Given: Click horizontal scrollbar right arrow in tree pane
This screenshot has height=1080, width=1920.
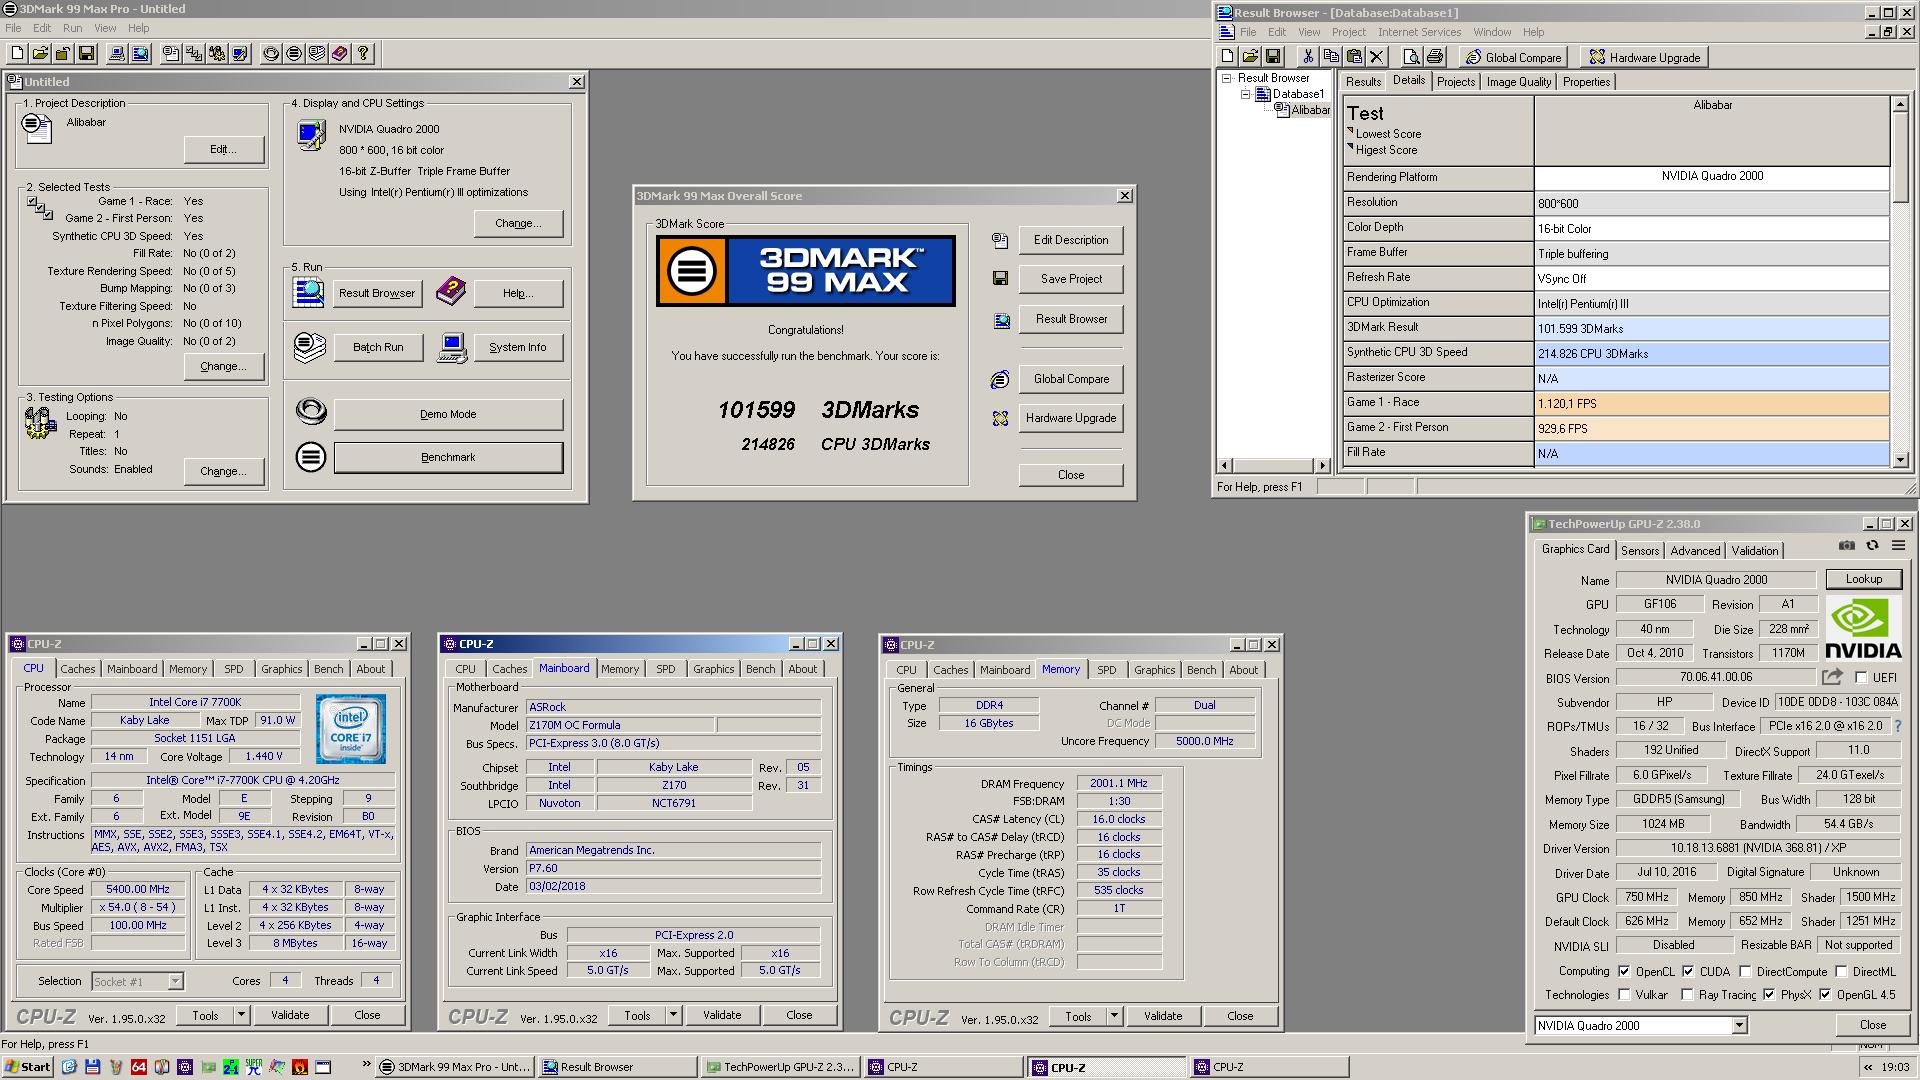Looking at the screenshot, I should (x=1323, y=465).
